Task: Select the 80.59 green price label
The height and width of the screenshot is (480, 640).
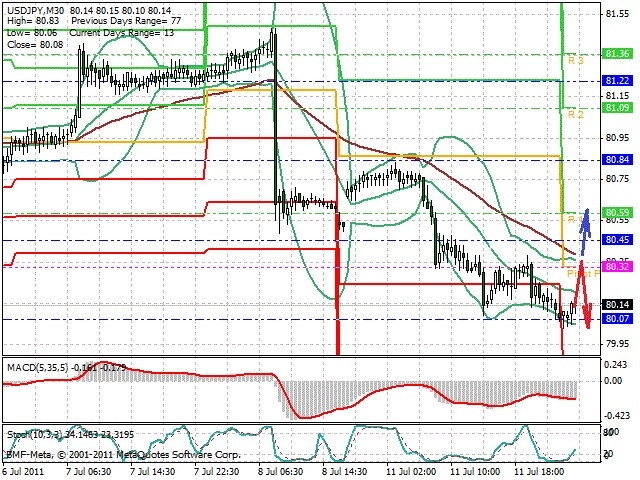Action: coord(617,213)
